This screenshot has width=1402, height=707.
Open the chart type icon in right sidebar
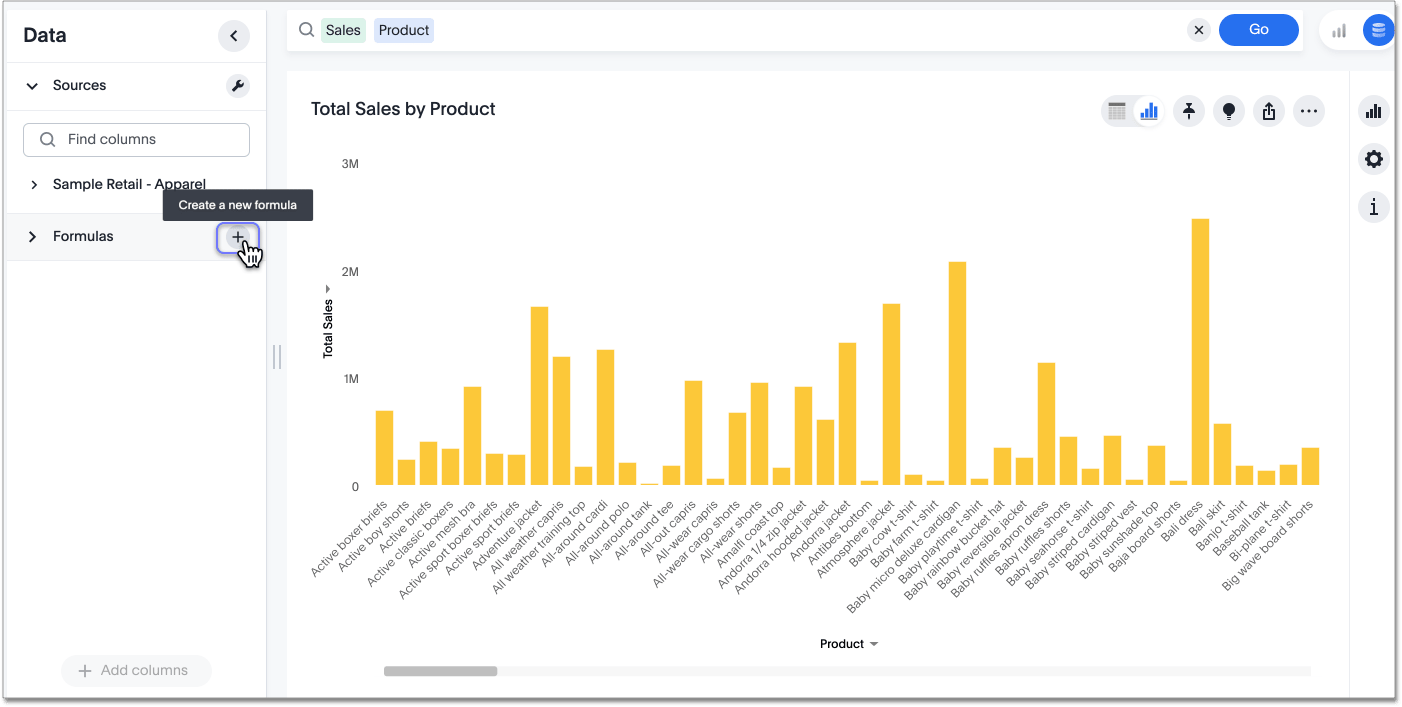pos(1374,111)
